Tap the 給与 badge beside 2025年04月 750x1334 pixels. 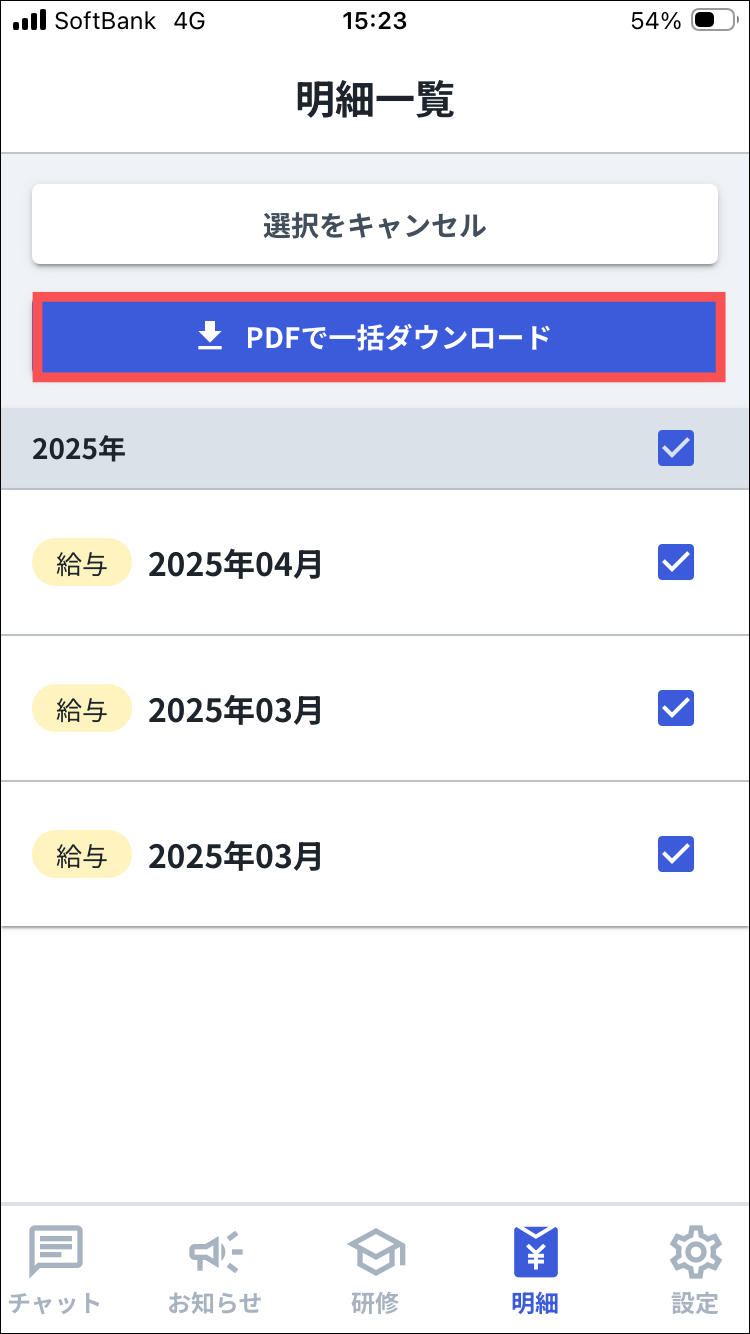pos(82,564)
